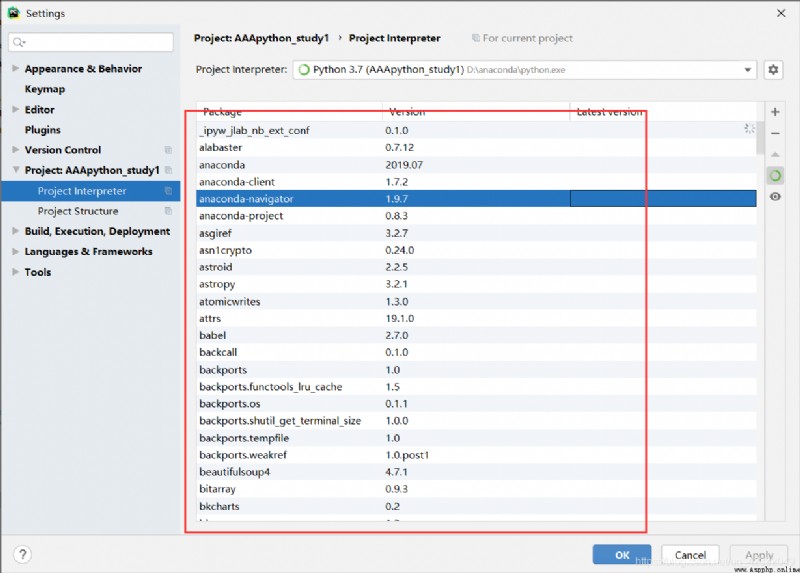Screen dimensions: 800x573
Task: Select the bkcharts package row
Action: [476, 506]
